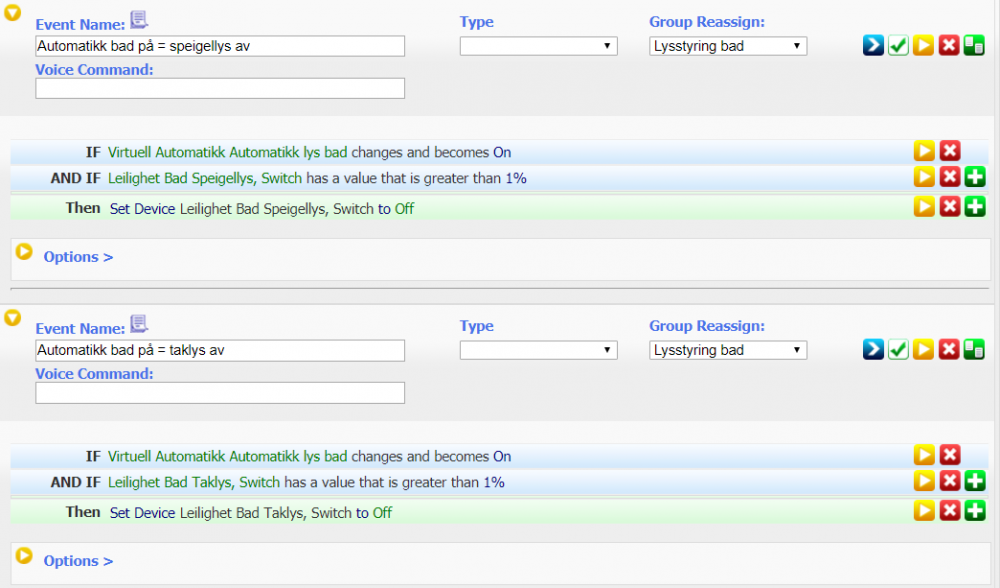
Task: Click 'Off' value in the Bad Taklys action
Action: click(382, 513)
